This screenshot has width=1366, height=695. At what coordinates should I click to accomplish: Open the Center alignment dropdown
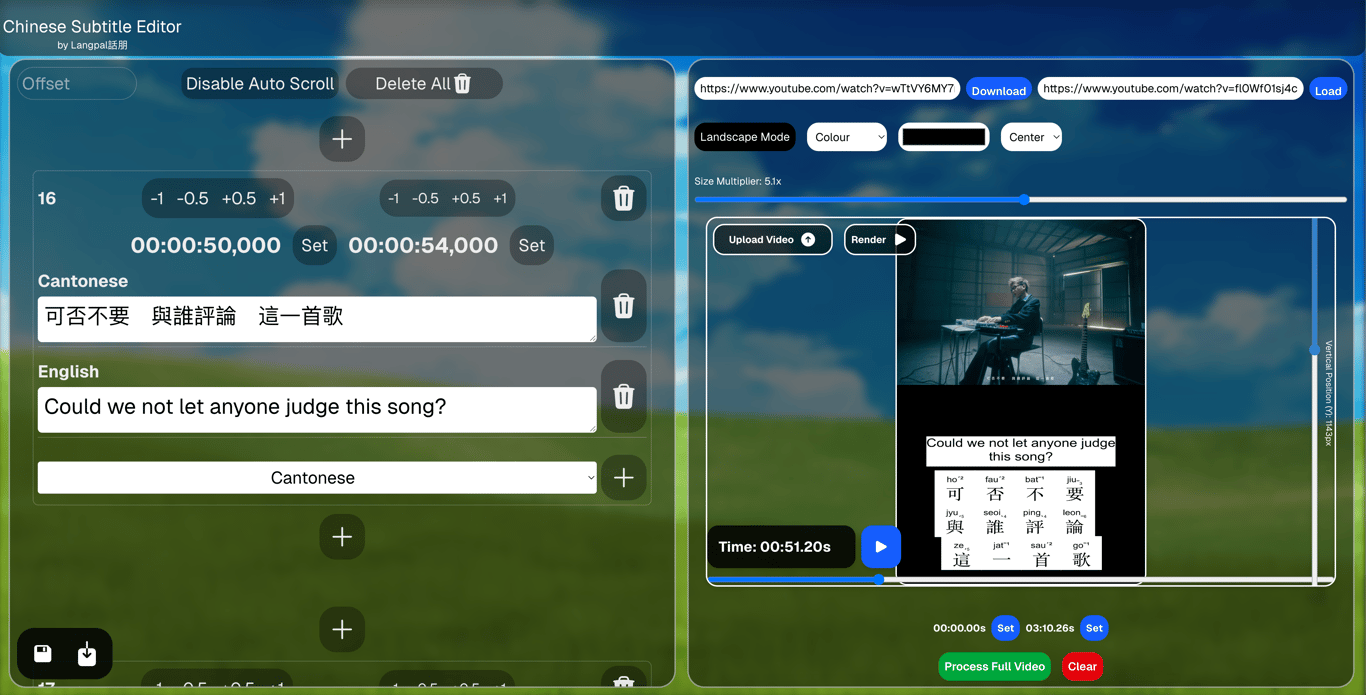(x=1031, y=137)
